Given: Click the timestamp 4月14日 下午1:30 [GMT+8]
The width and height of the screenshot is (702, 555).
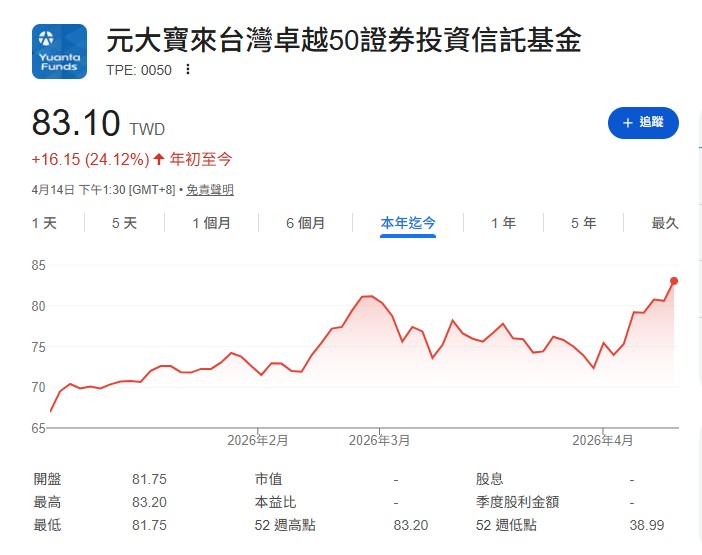Looking at the screenshot, I should point(103,190).
